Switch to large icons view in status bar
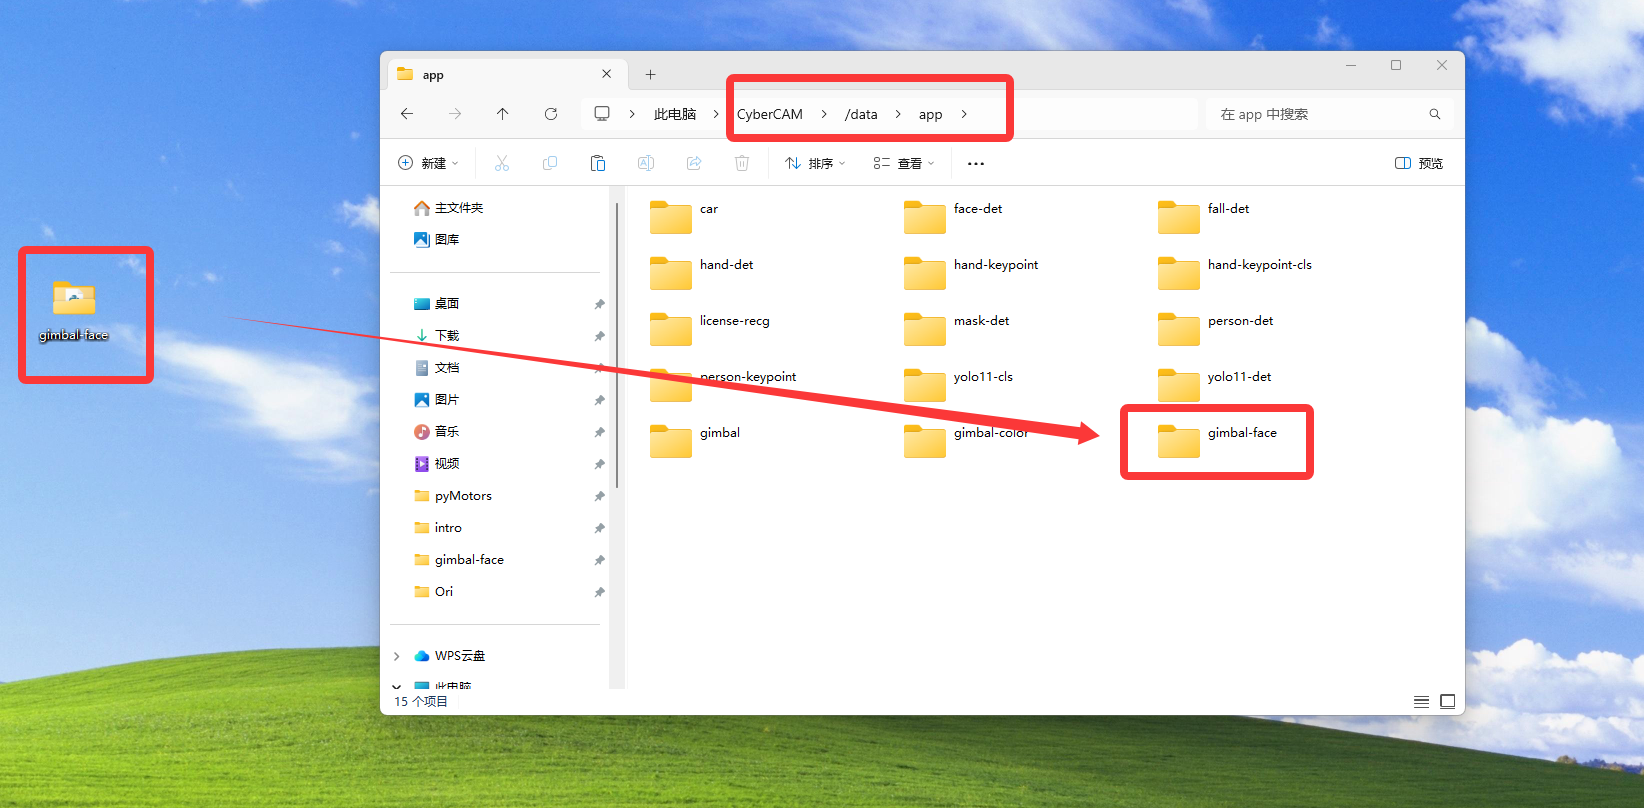Viewport: 1644px width, 808px height. [1447, 701]
